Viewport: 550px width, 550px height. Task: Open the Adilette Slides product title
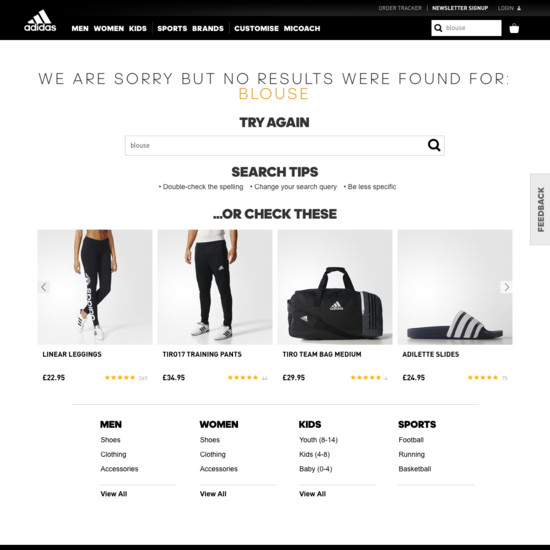click(430, 354)
